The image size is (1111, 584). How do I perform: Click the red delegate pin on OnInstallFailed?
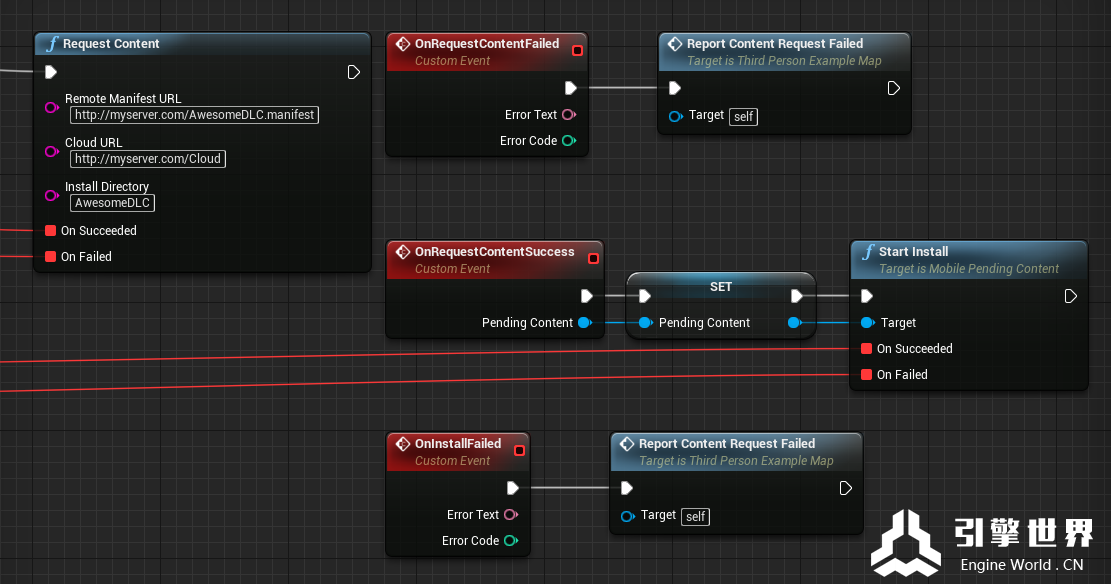click(x=519, y=451)
